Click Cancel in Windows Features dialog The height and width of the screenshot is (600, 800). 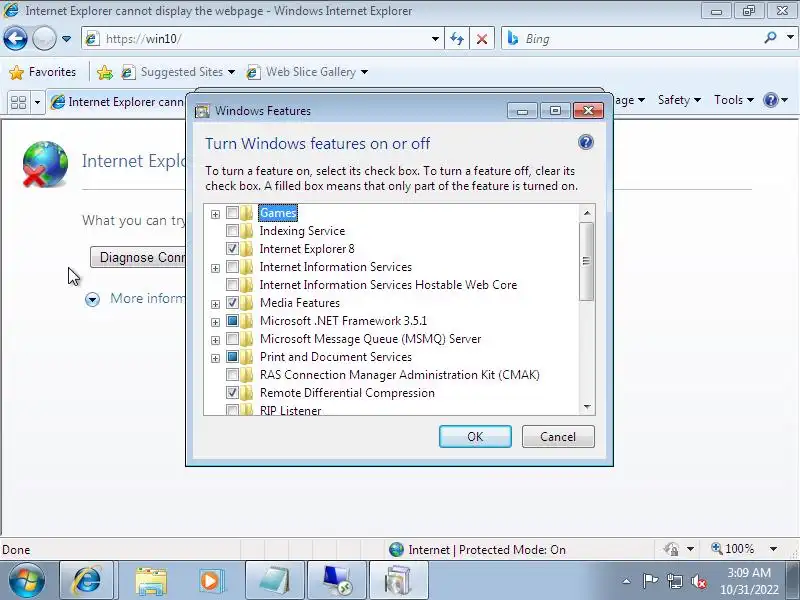(x=558, y=437)
